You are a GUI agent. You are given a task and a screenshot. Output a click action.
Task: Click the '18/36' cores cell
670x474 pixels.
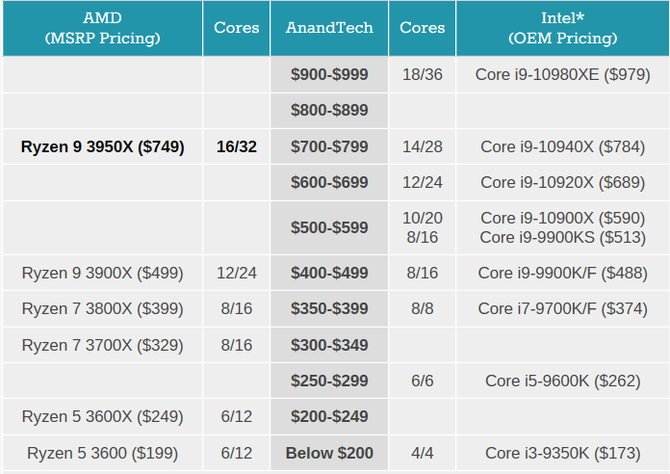click(x=422, y=74)
